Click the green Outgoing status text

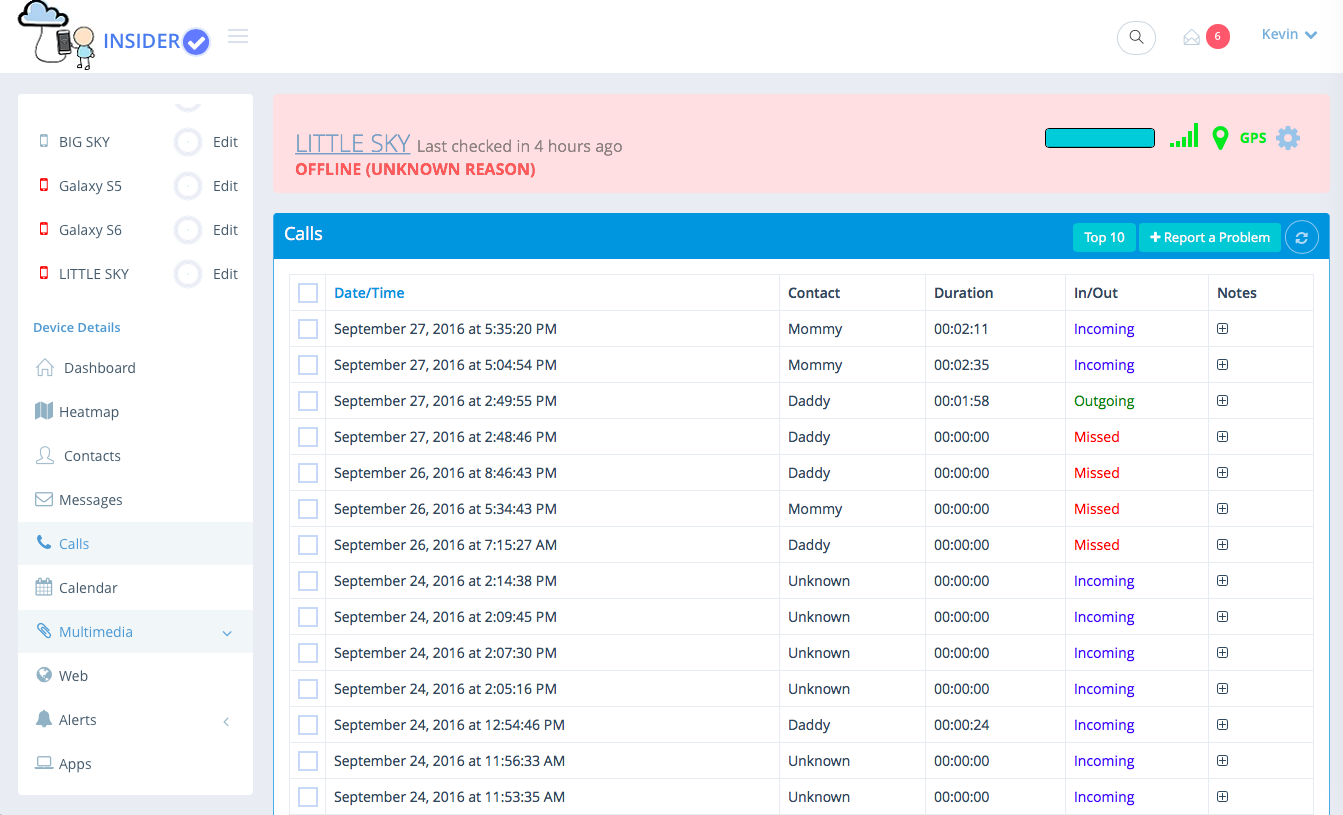click(1104, 401)
